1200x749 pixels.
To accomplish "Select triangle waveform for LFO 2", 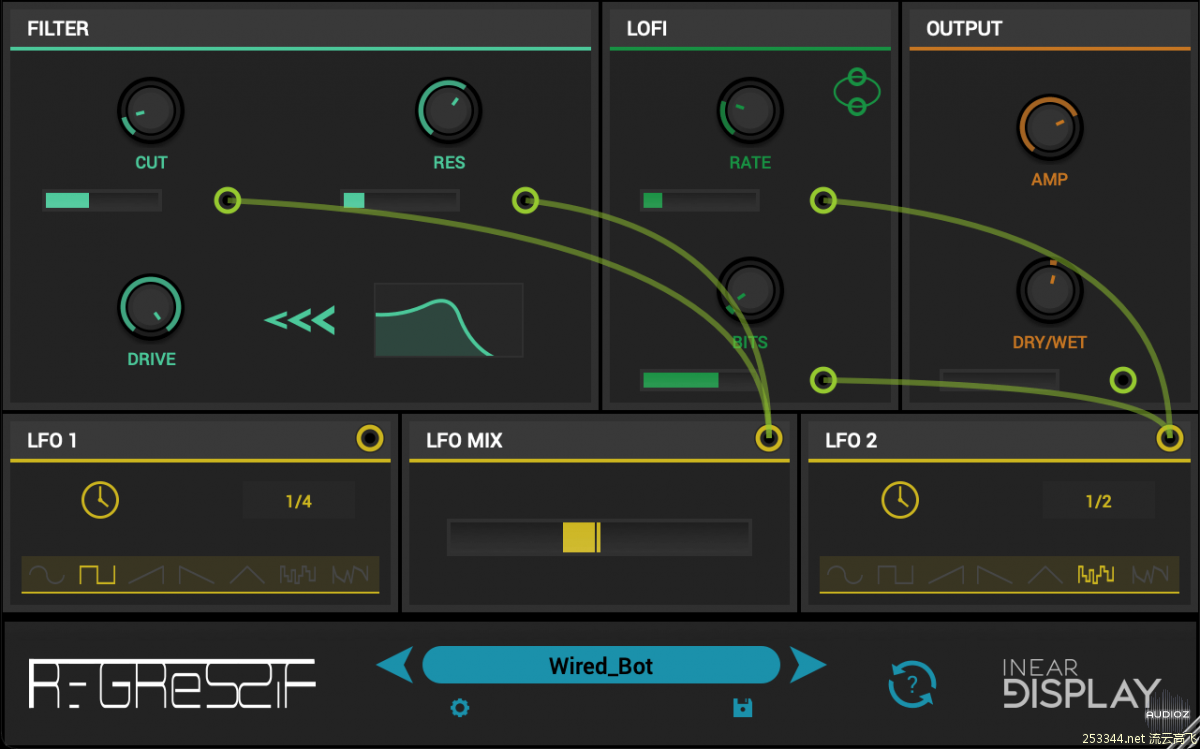I will [1045, 575].
